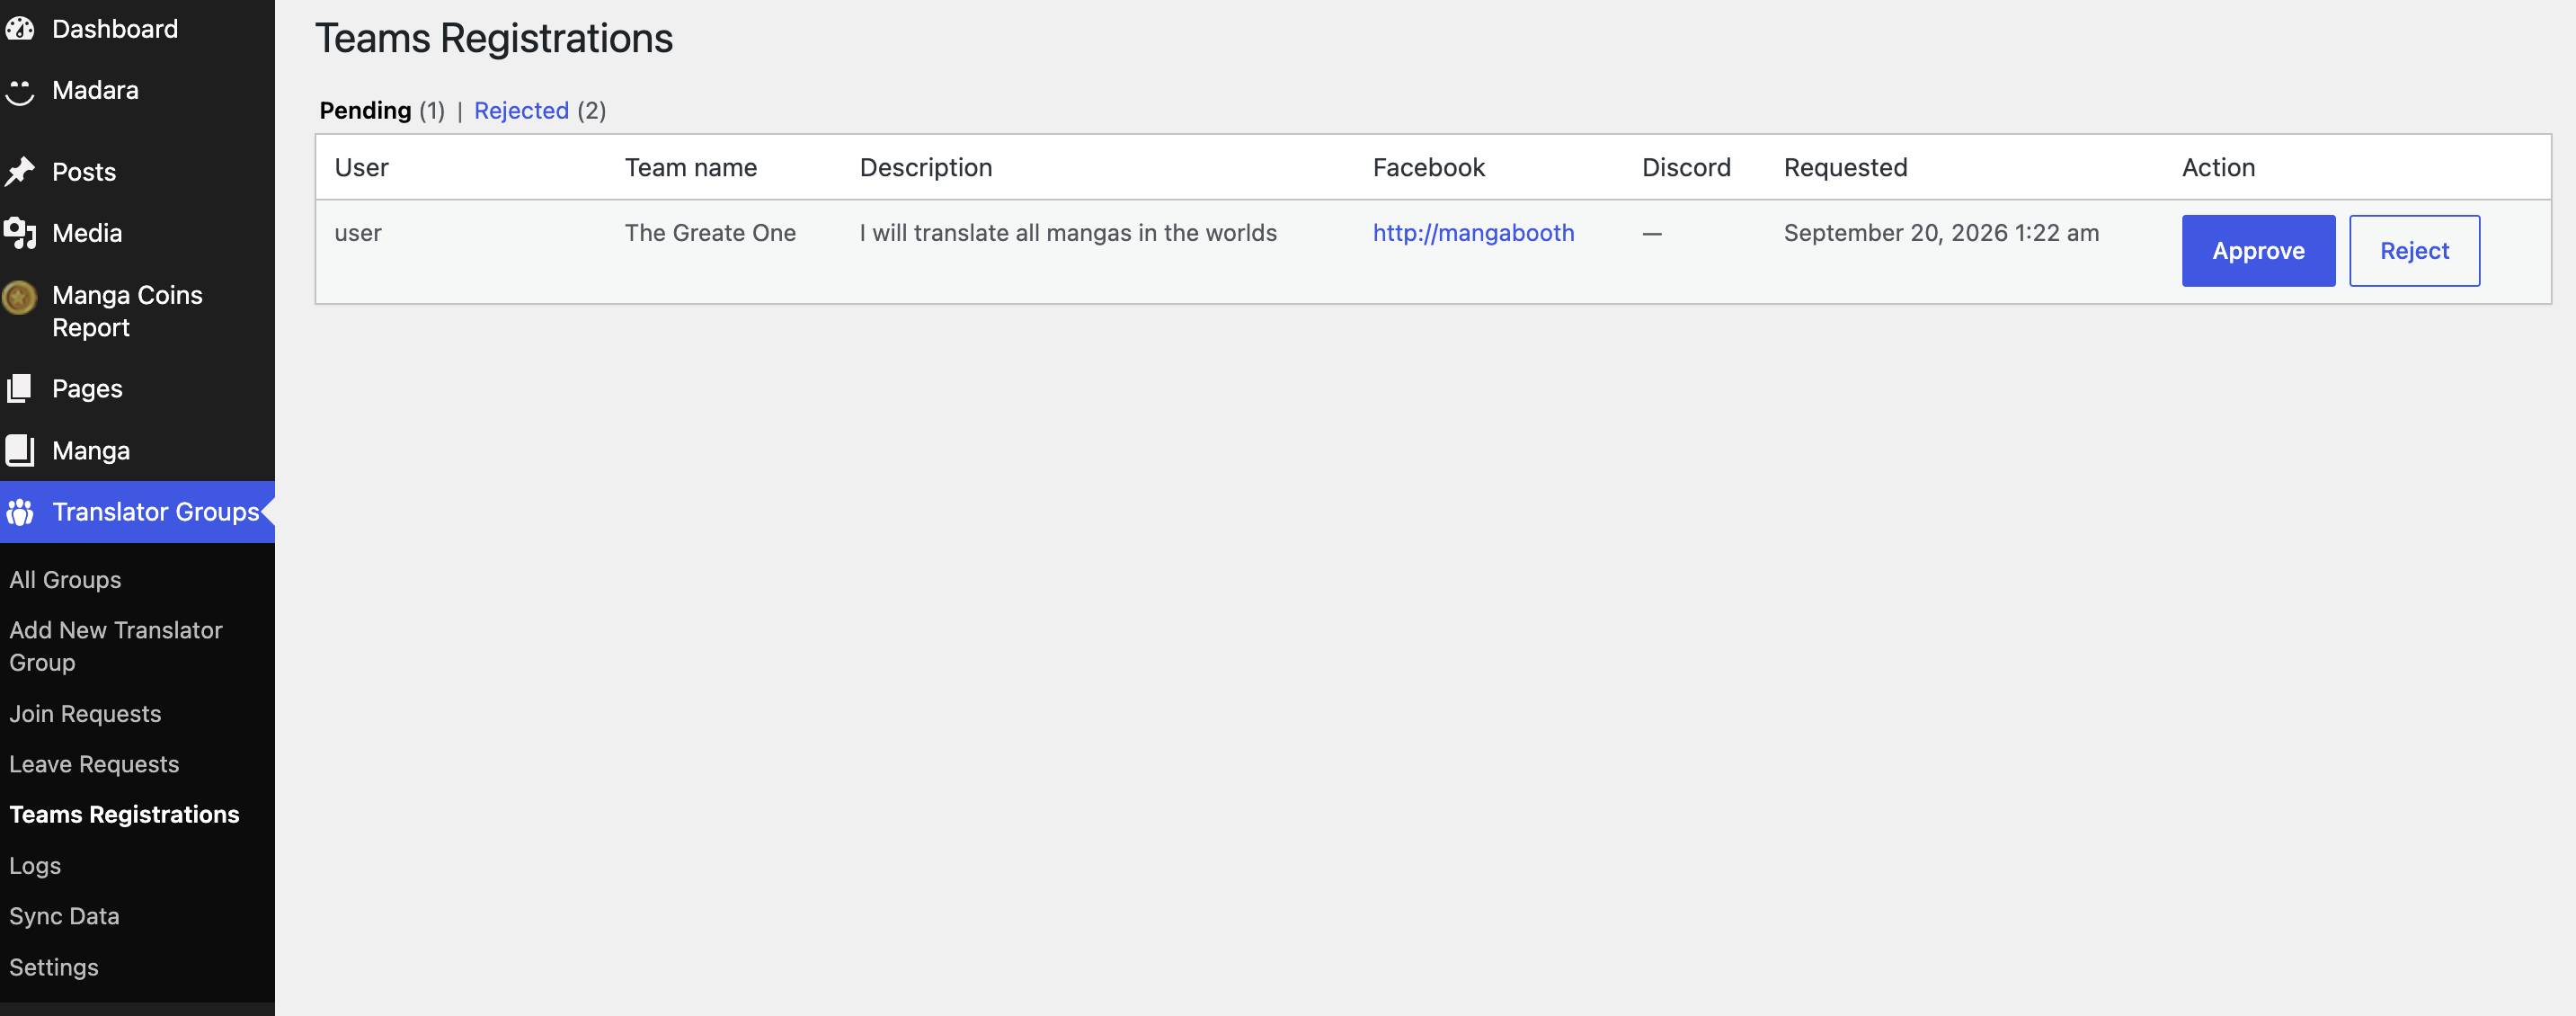Image resolution: width=2576 pixels, height=1016 pixels.
Task: Open Teams Registrations submenu item
Action: tap(124, 815)
